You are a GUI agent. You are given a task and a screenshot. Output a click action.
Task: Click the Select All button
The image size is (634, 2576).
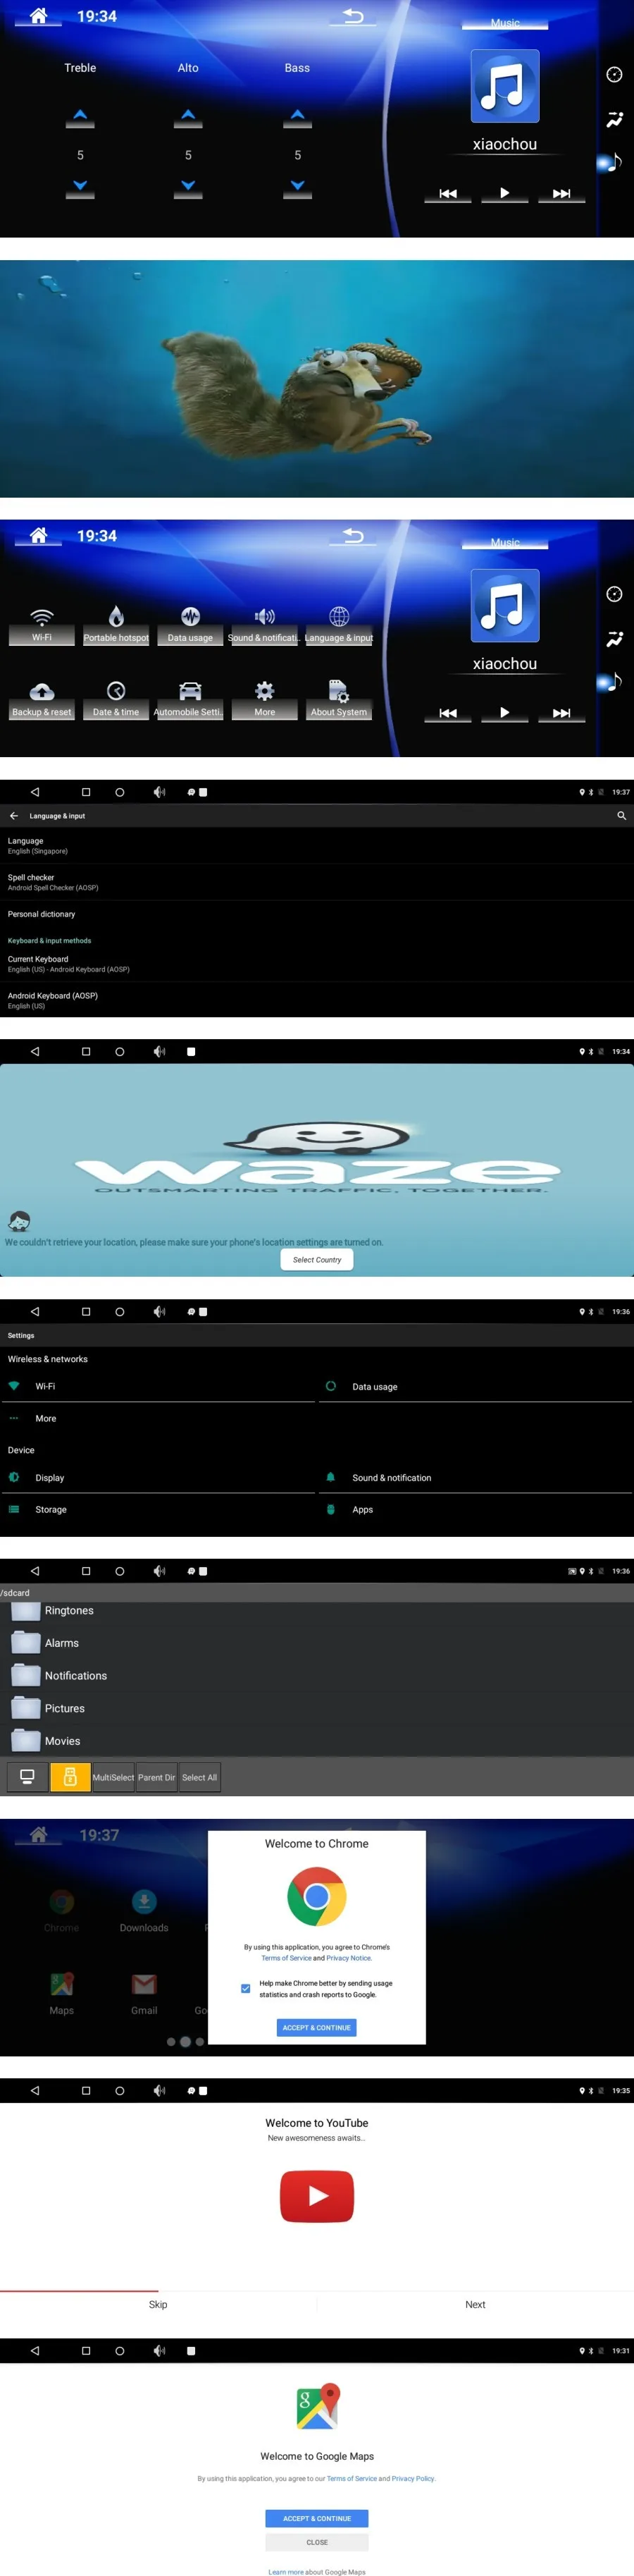tap(199, 1777)
